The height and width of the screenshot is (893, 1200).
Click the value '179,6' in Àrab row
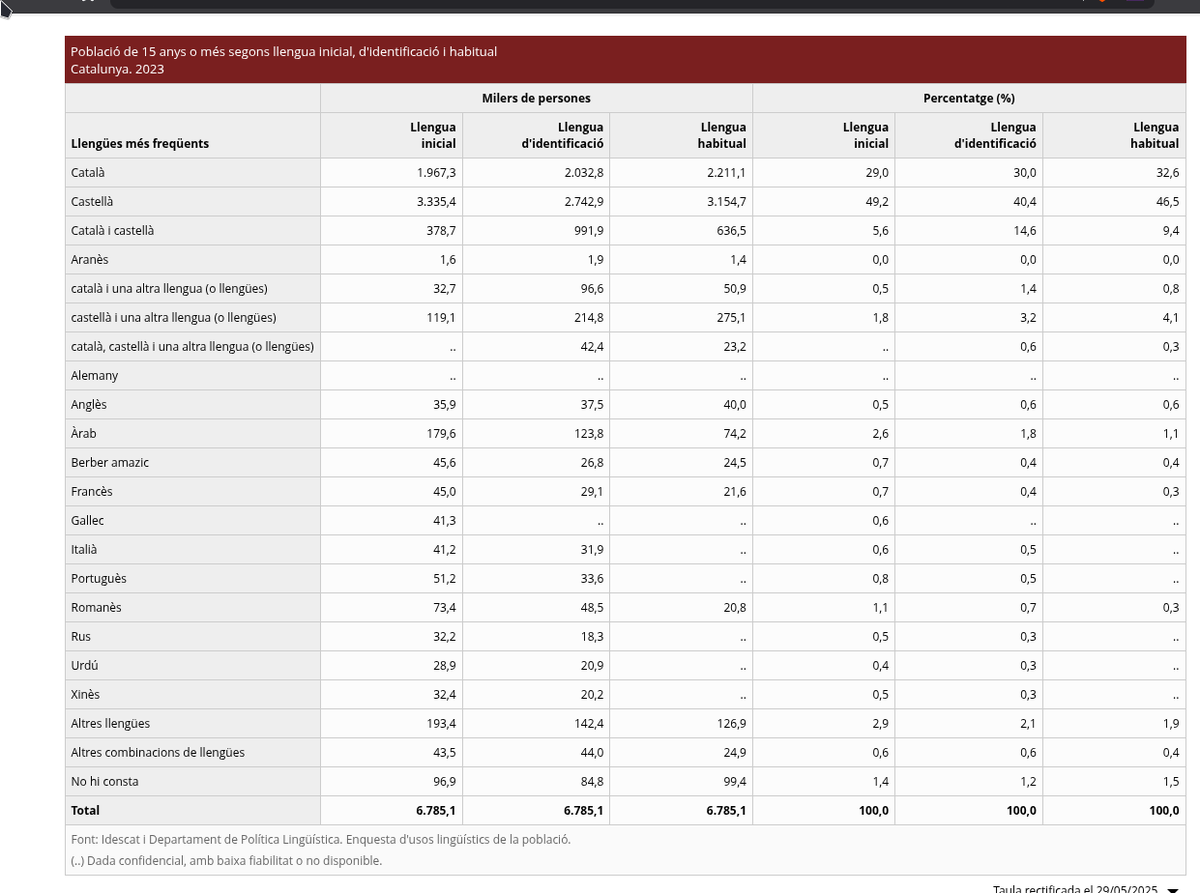[x=441, y=434]
